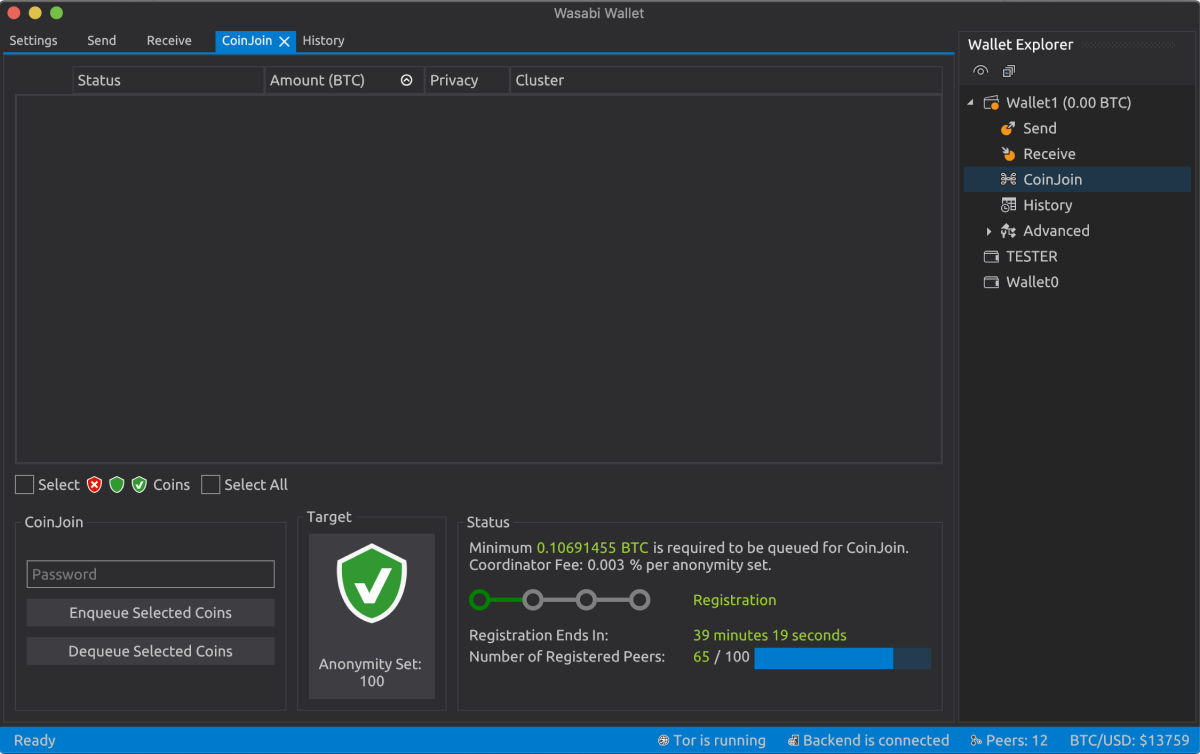The image size is (1200, 754).
Task: Sort by Amount (BTC) column arrow
Action: pyautogui.click(x=406, y=81)
